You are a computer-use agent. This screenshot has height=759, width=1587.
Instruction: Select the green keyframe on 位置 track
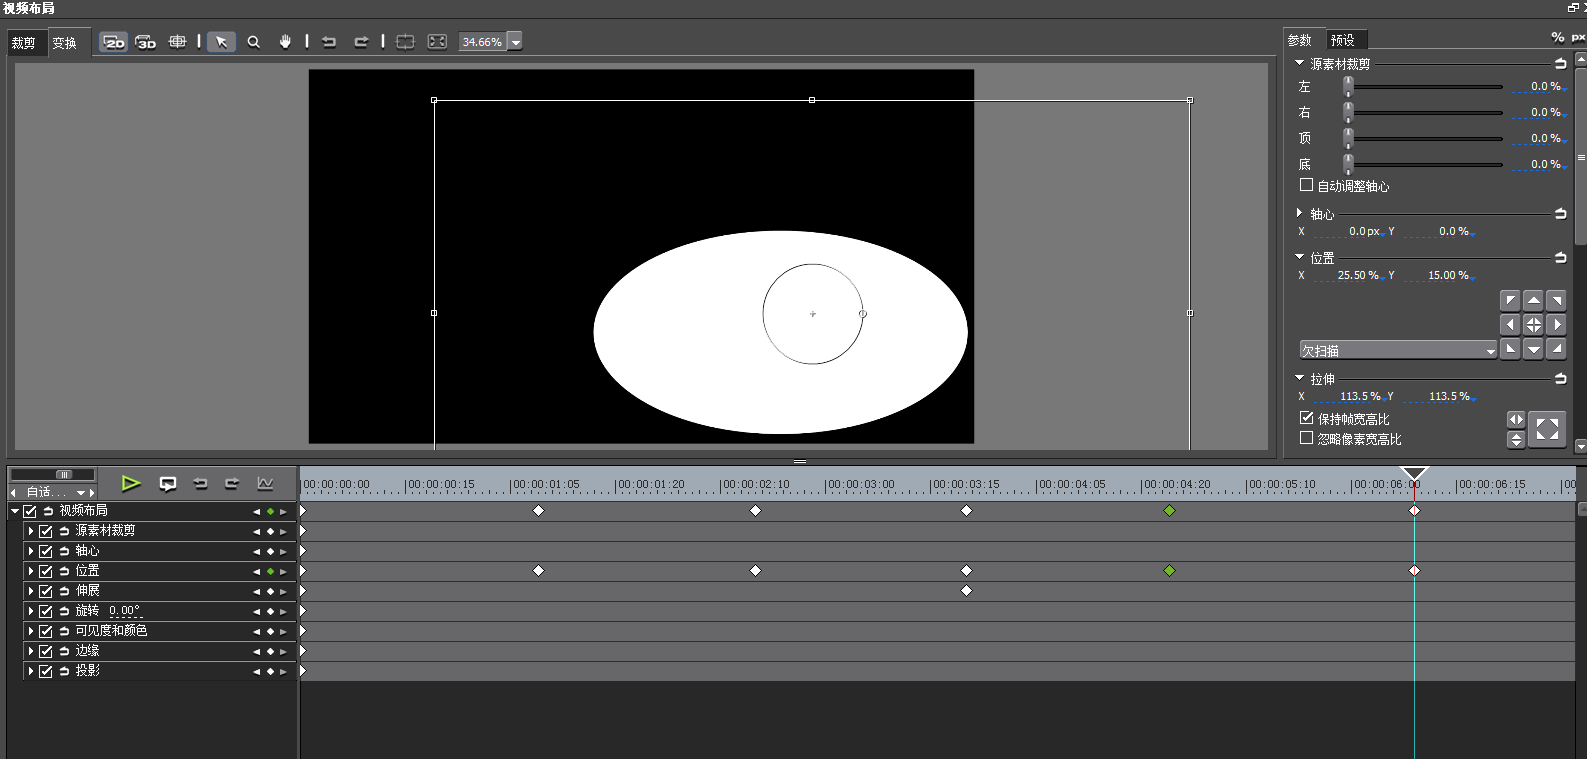1169,571
